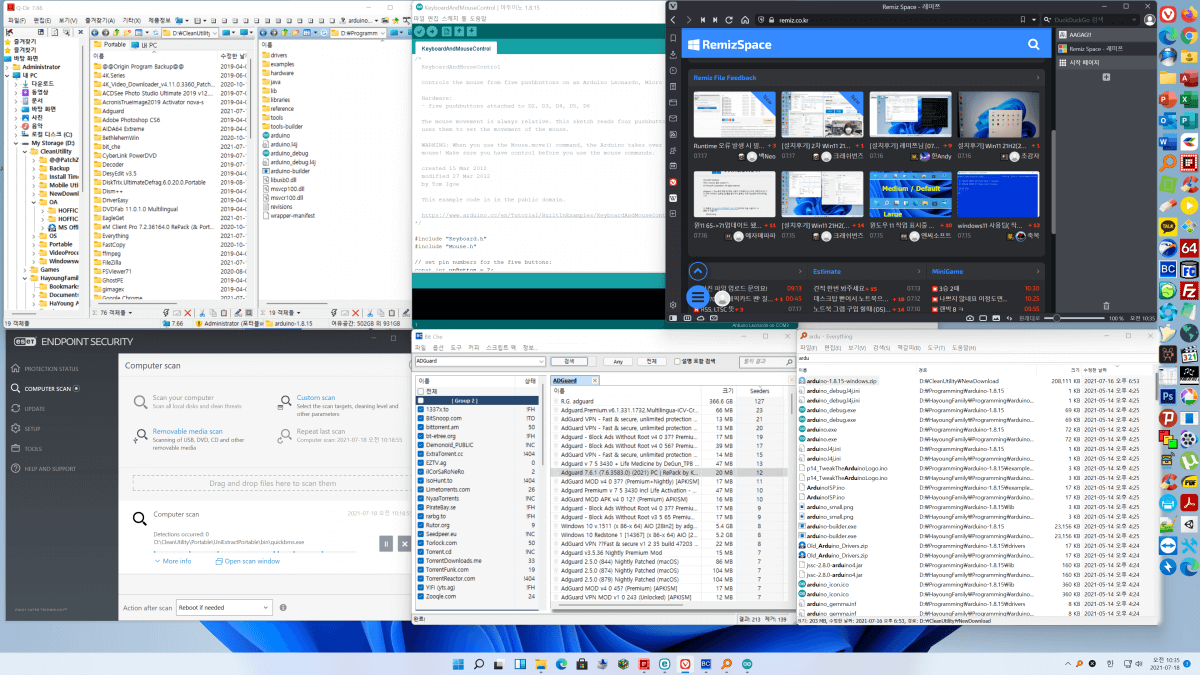Open Tools section in ESET
This screenshot has height=675, width=1200.
coord(26,448)
